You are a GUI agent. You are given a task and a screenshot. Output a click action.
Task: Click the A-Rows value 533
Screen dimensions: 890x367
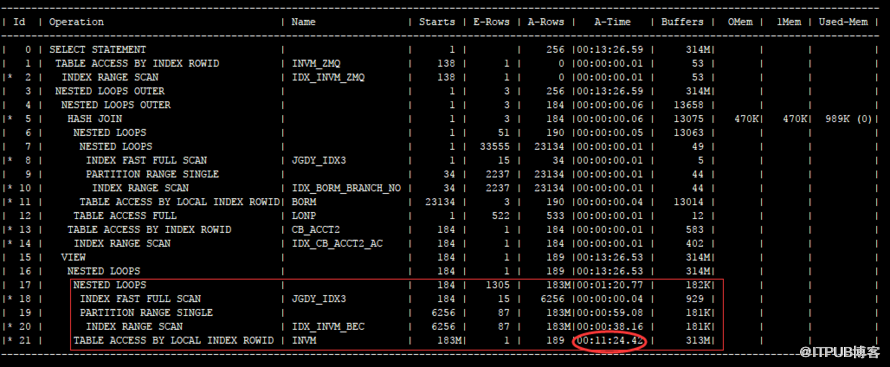(x=555, y=216)
